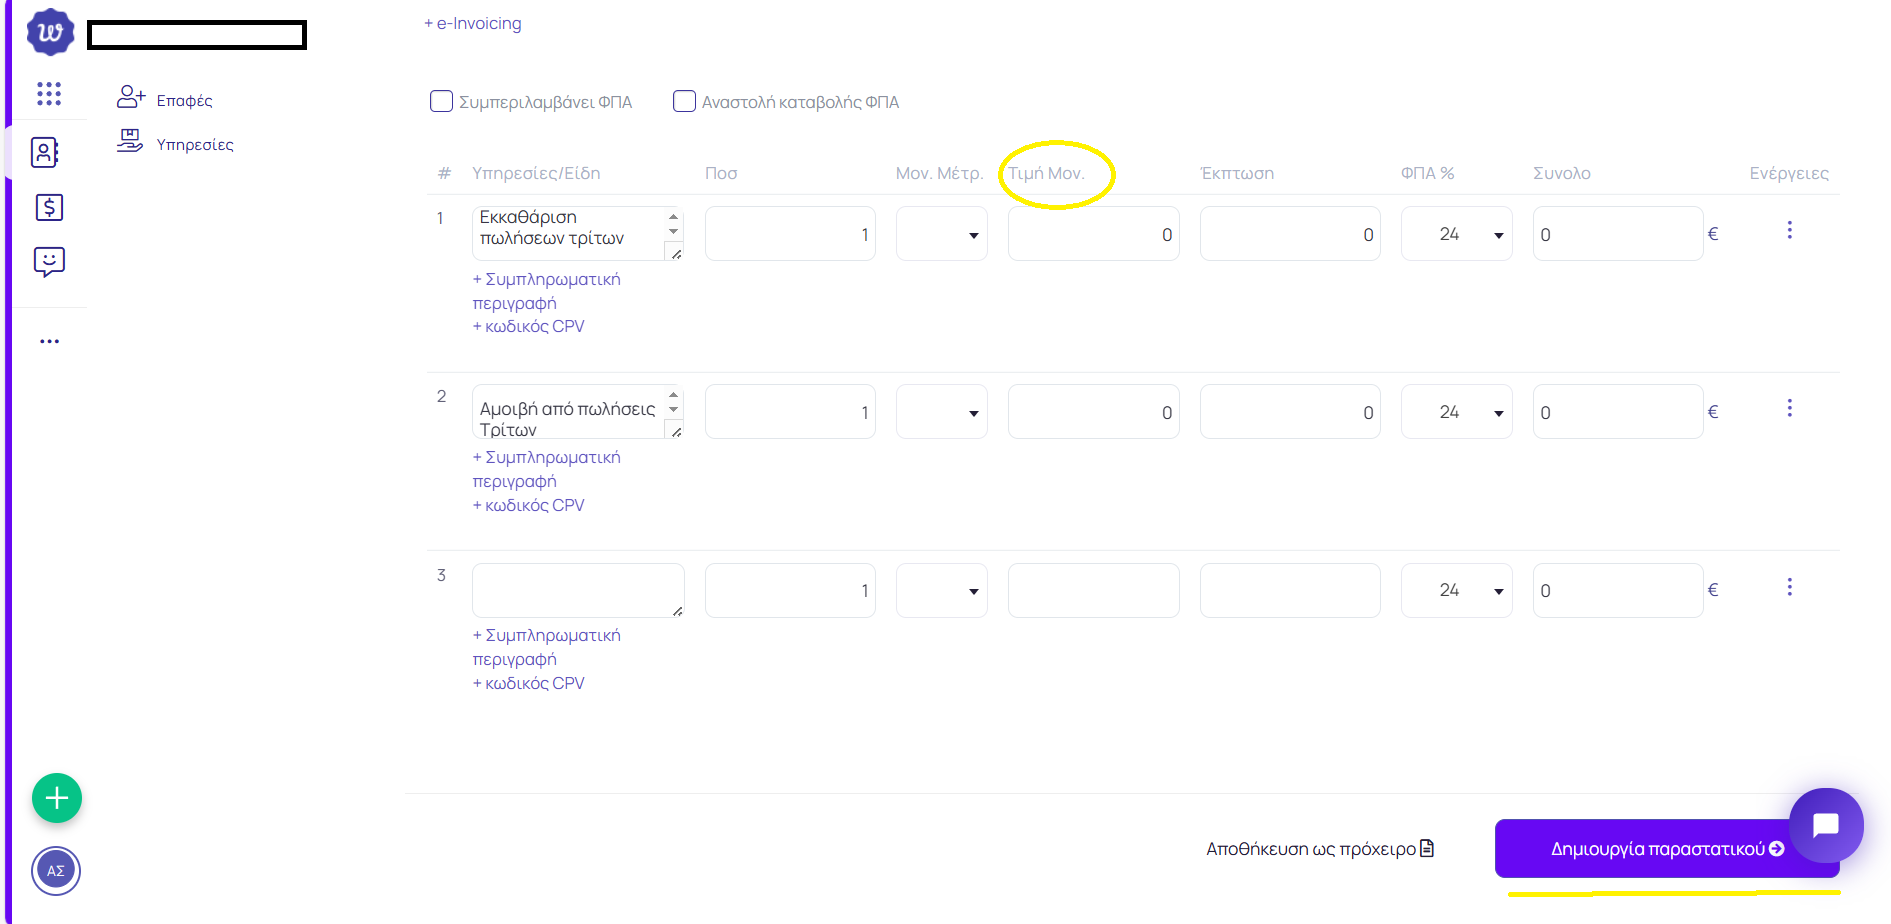Screen dimensions: 1891x924
Task: Click Δημιουργία παραστατικού button
Action: (x=1667, y=849)
